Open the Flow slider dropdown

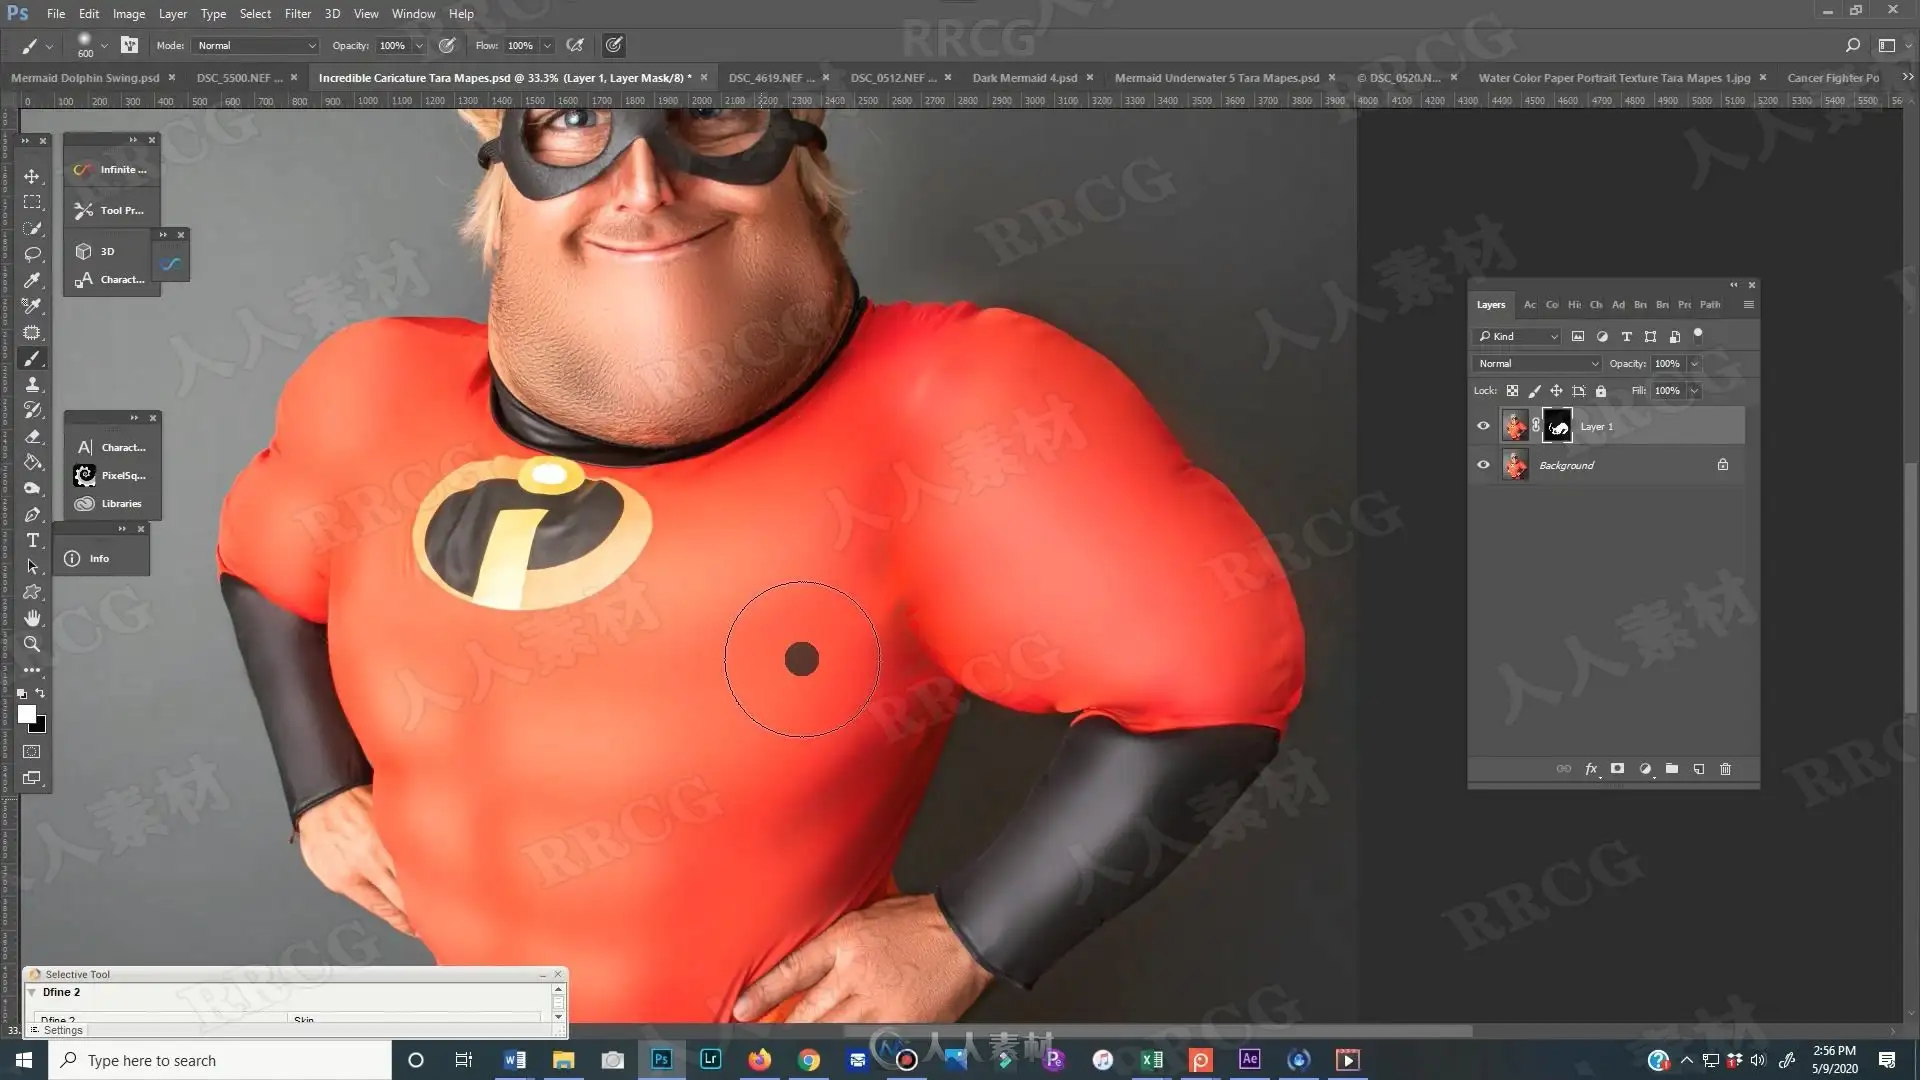[547, 45]
